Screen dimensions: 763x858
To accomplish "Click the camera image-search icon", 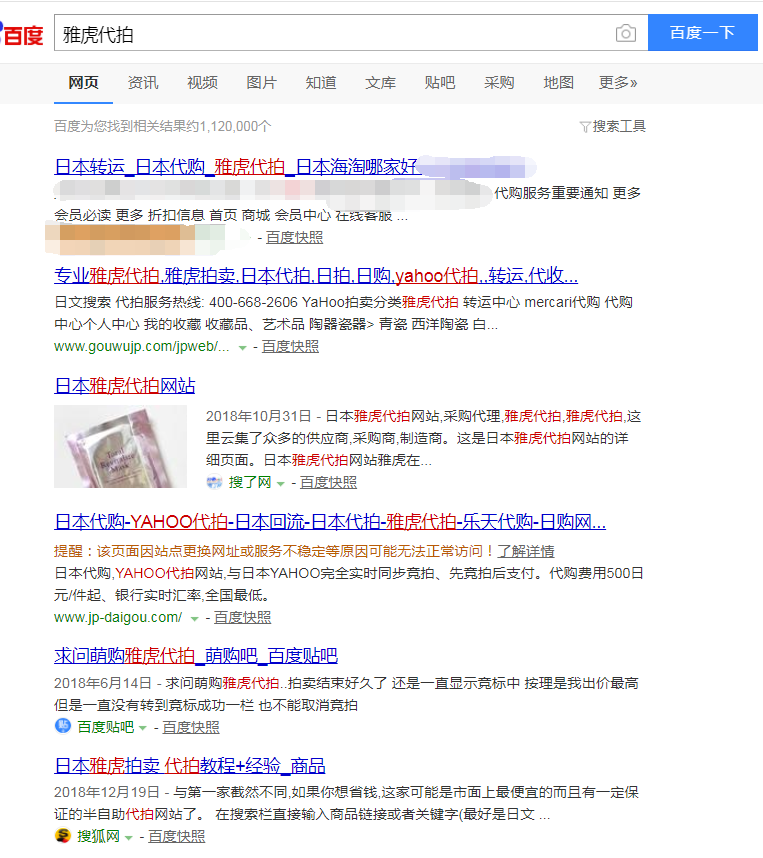I will (x=626, y=33).
